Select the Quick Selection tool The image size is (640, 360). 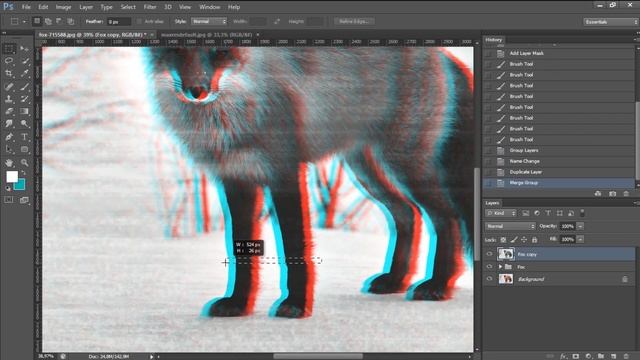pyautogui.click(x=24, y=61)
